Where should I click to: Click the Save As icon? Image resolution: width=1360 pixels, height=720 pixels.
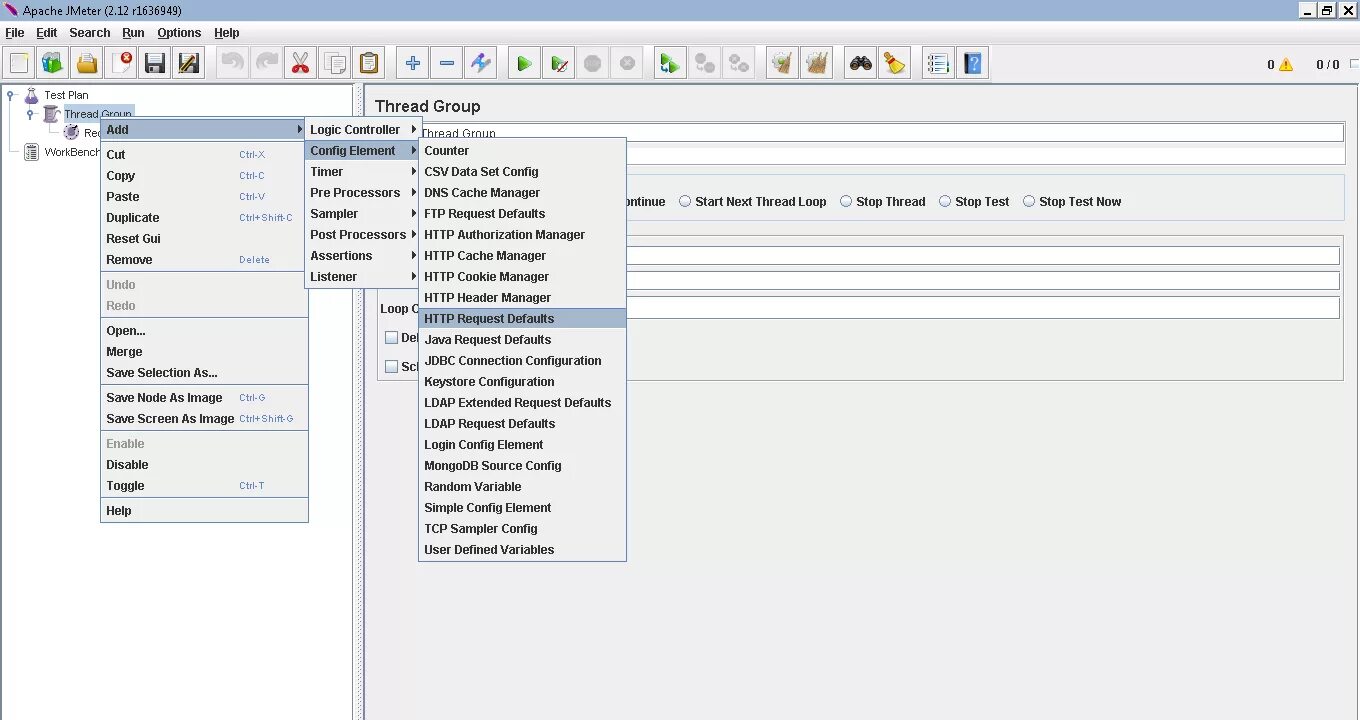[189, 64]
